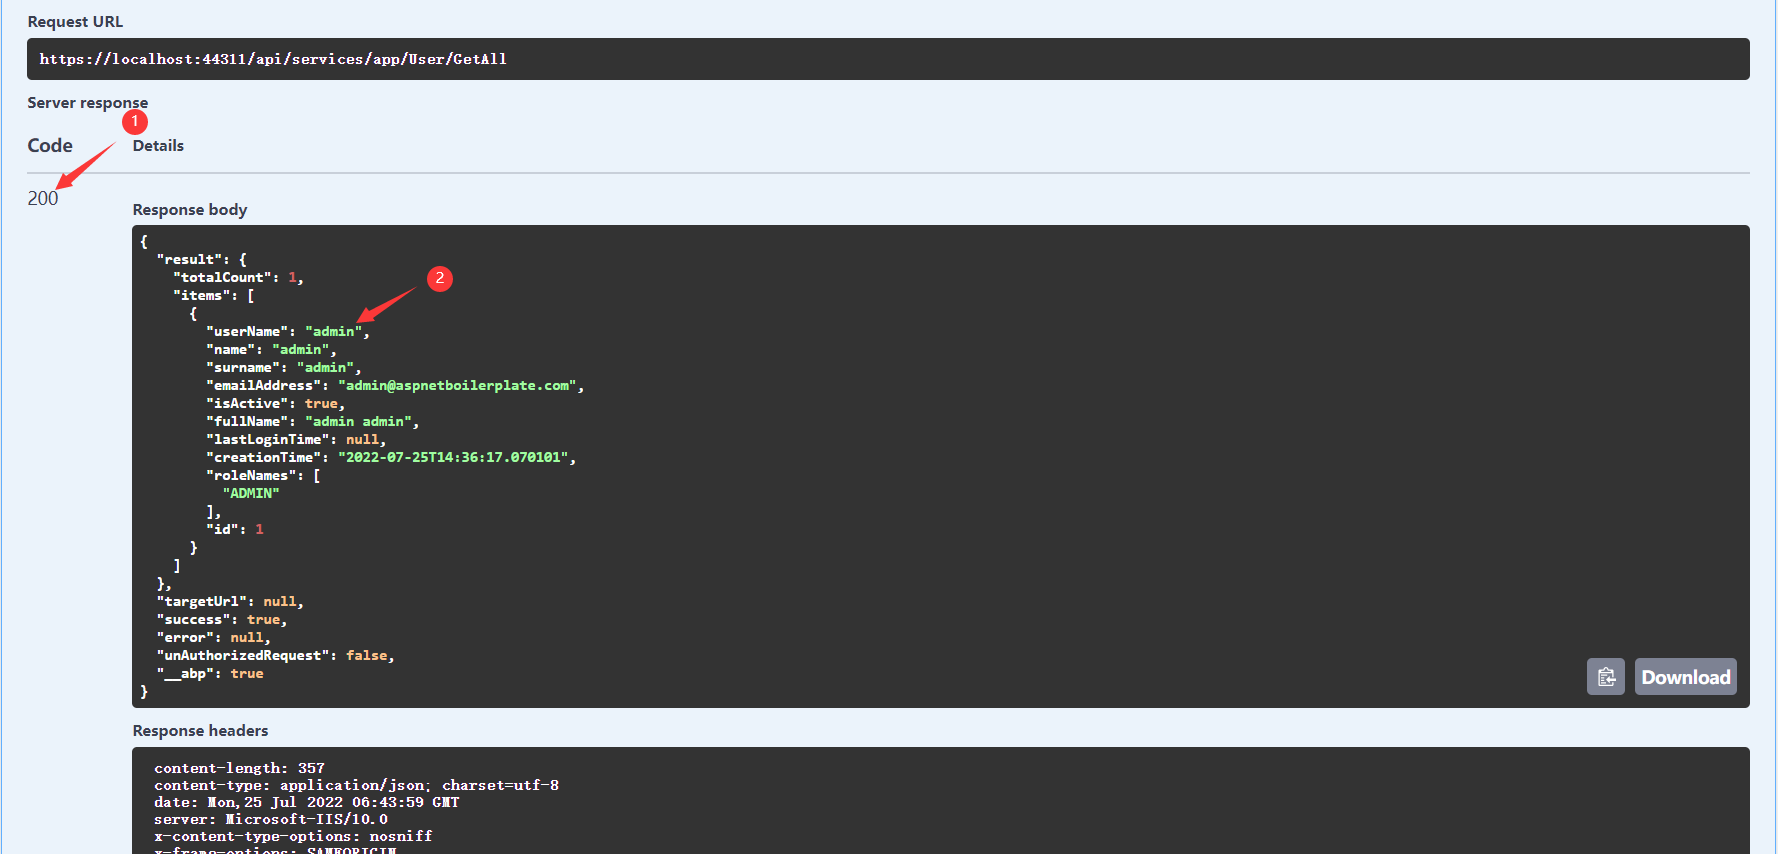The image size is (1778, 854).
Task: Click the "isActive": true line
Action: coord(275,404)
